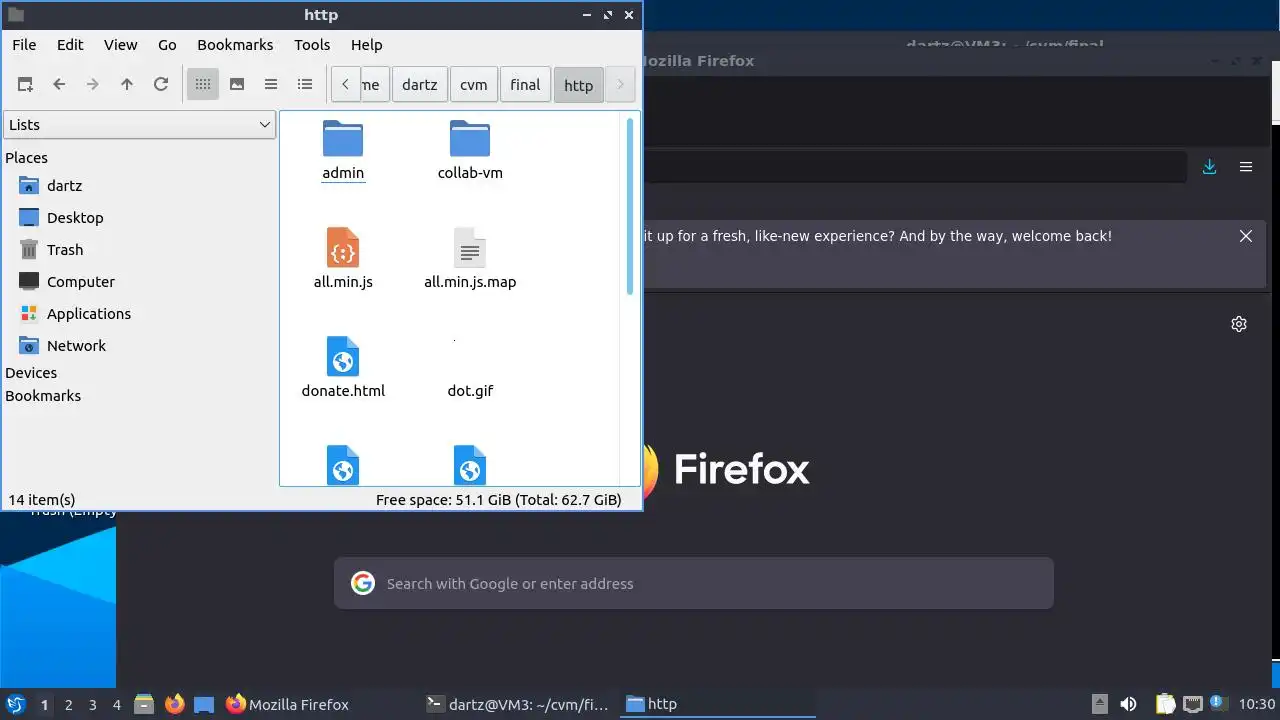Select the all.min.js.map file icon

point(470,248)
